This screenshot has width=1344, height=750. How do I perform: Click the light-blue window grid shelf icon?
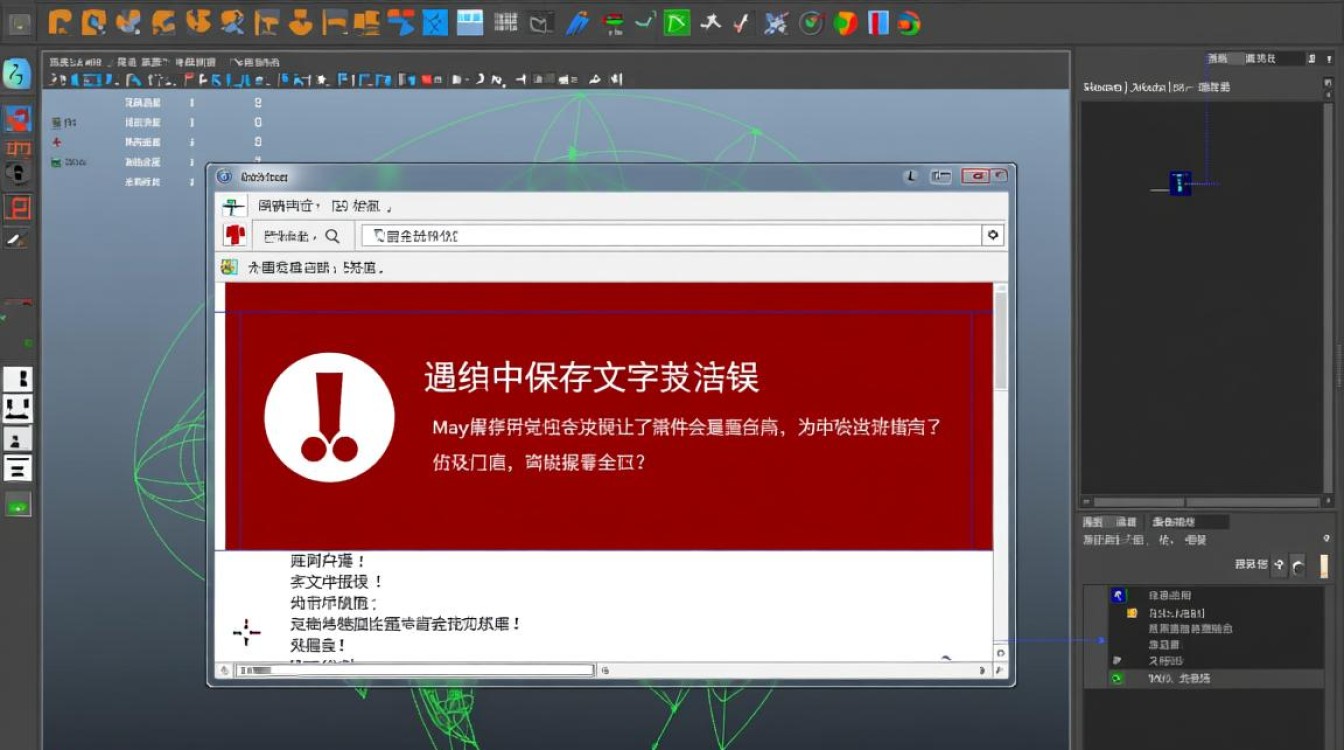[x=470, y=21]
